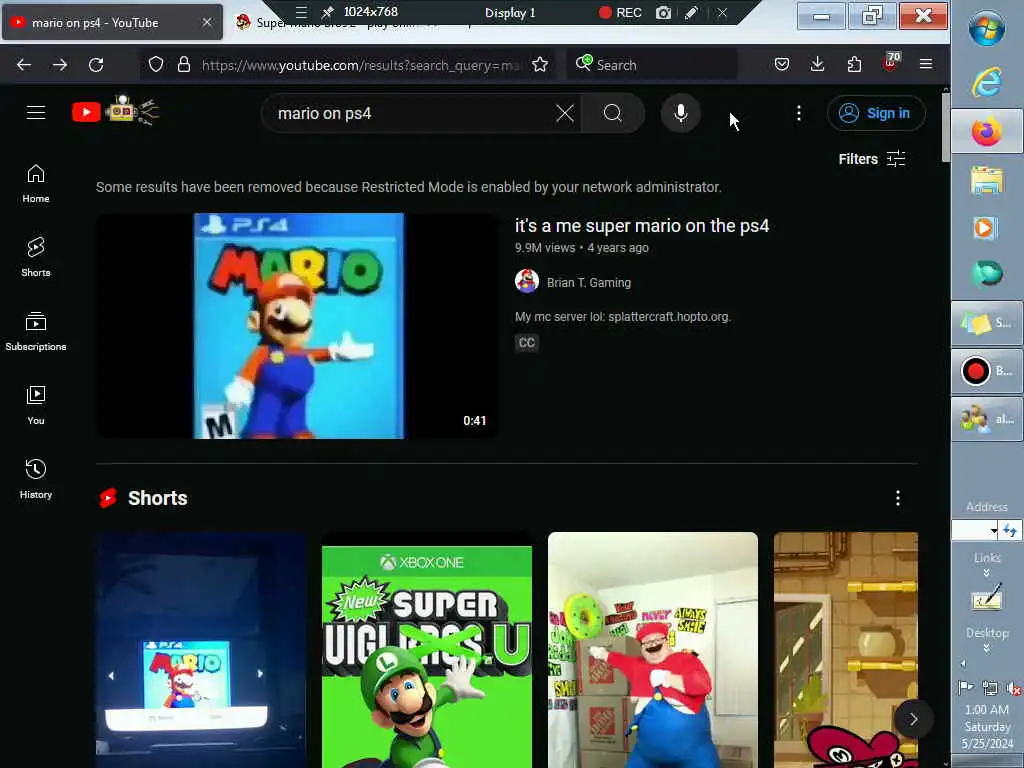Open the Windows Start orb
Screen dimensions: 1024x768
click(x=987, y=29)
